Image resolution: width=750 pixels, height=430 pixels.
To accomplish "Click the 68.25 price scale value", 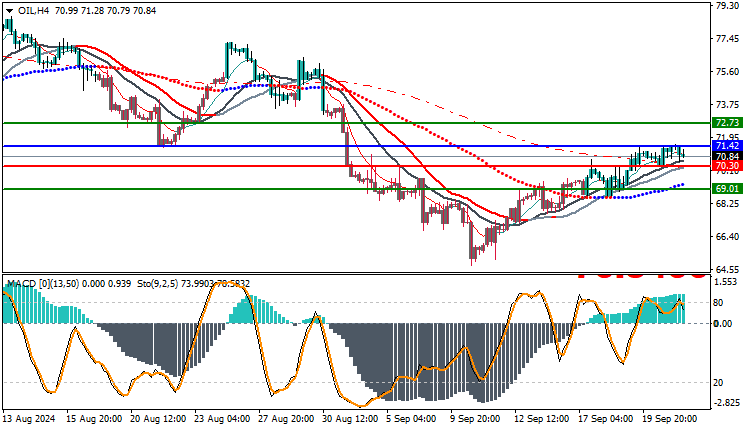I will click(727, 204).
